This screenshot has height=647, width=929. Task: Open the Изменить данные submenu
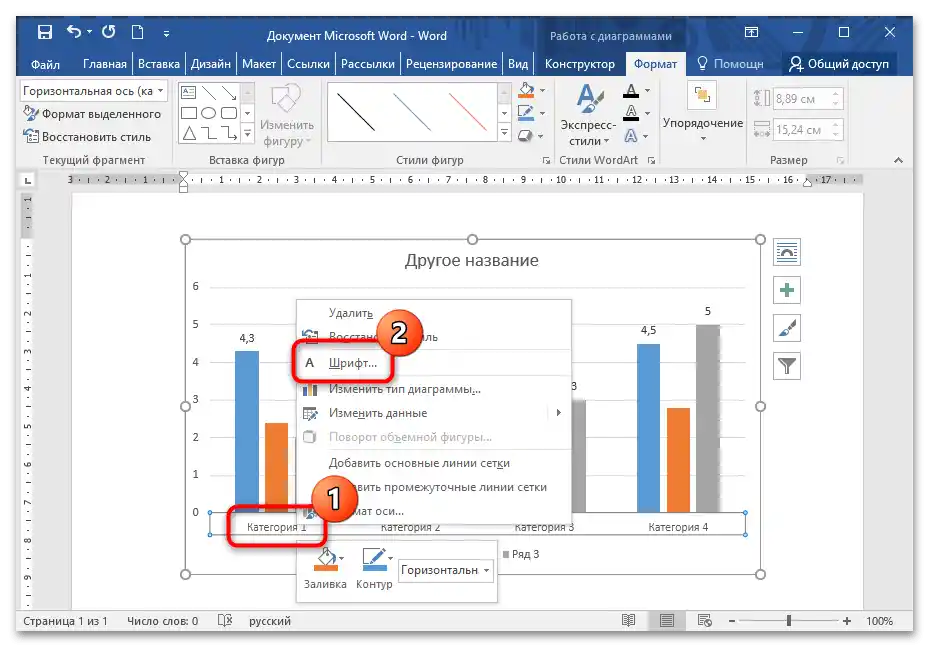[x=434, y=413]
